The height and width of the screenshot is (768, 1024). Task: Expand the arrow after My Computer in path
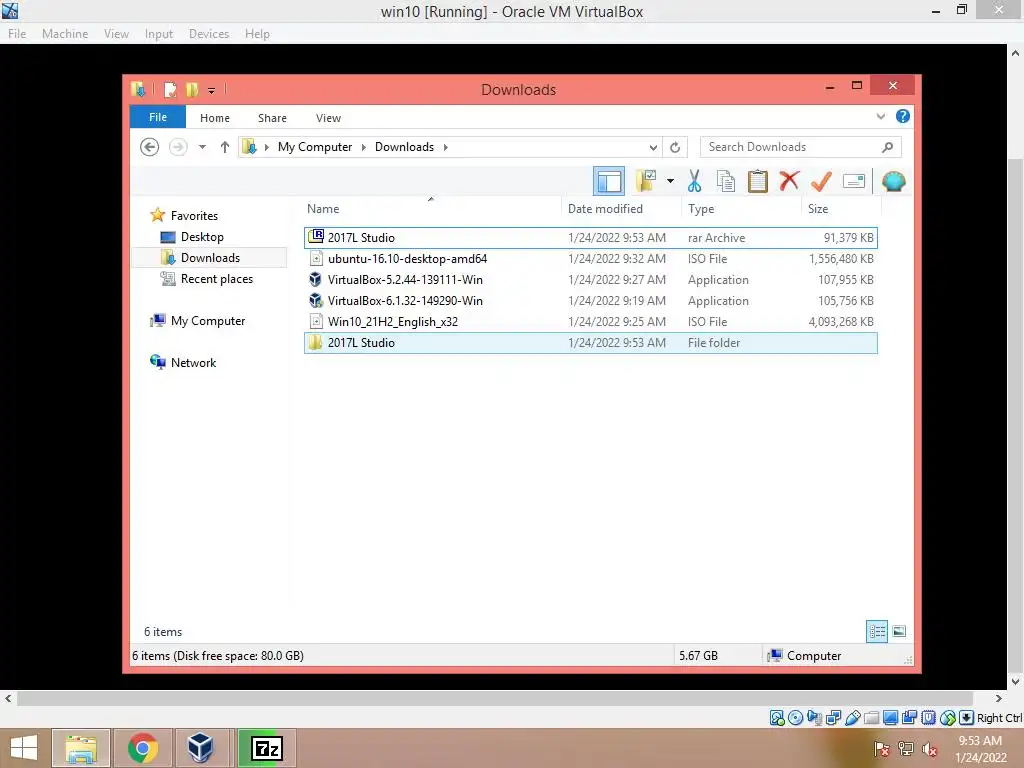point(364,147)
